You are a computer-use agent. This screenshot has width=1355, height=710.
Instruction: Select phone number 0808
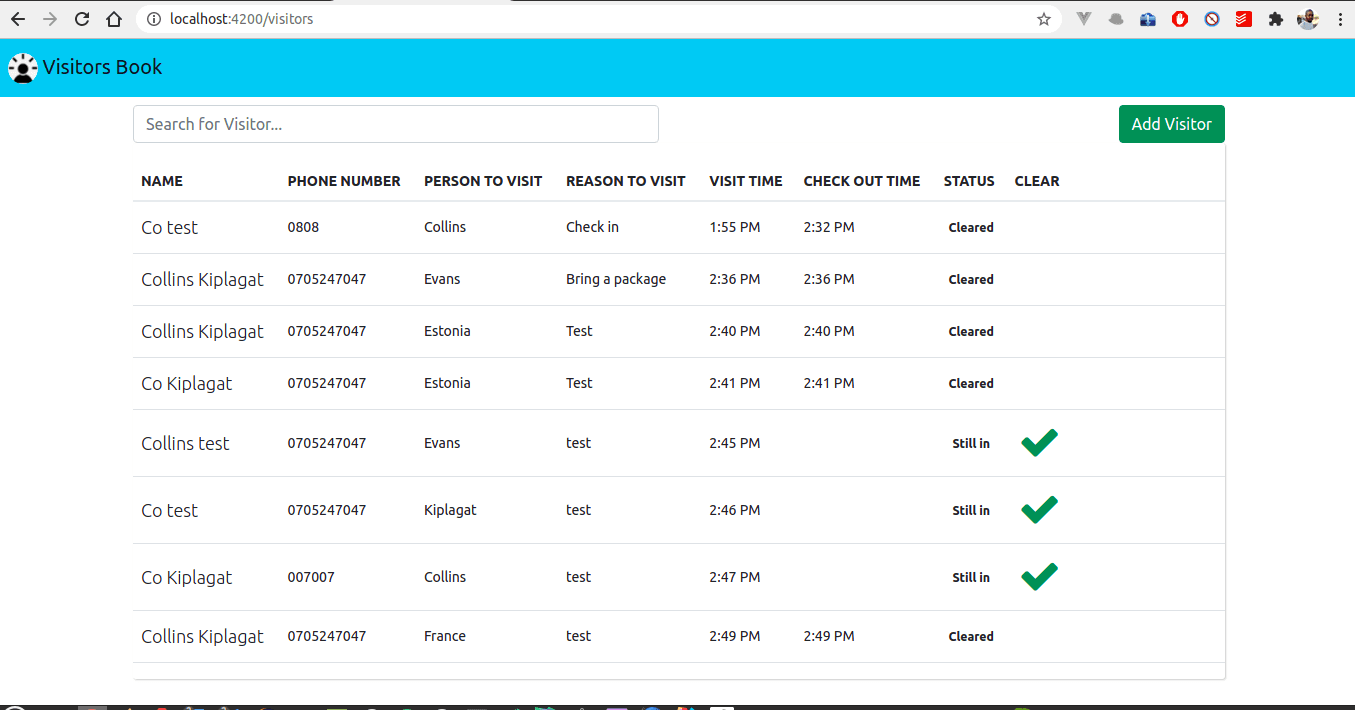pyautogui.click(x=304, y=227)
